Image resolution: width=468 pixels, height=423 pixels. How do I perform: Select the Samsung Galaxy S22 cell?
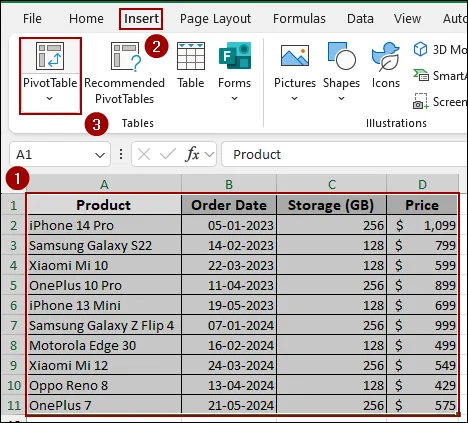coord(104,245)
